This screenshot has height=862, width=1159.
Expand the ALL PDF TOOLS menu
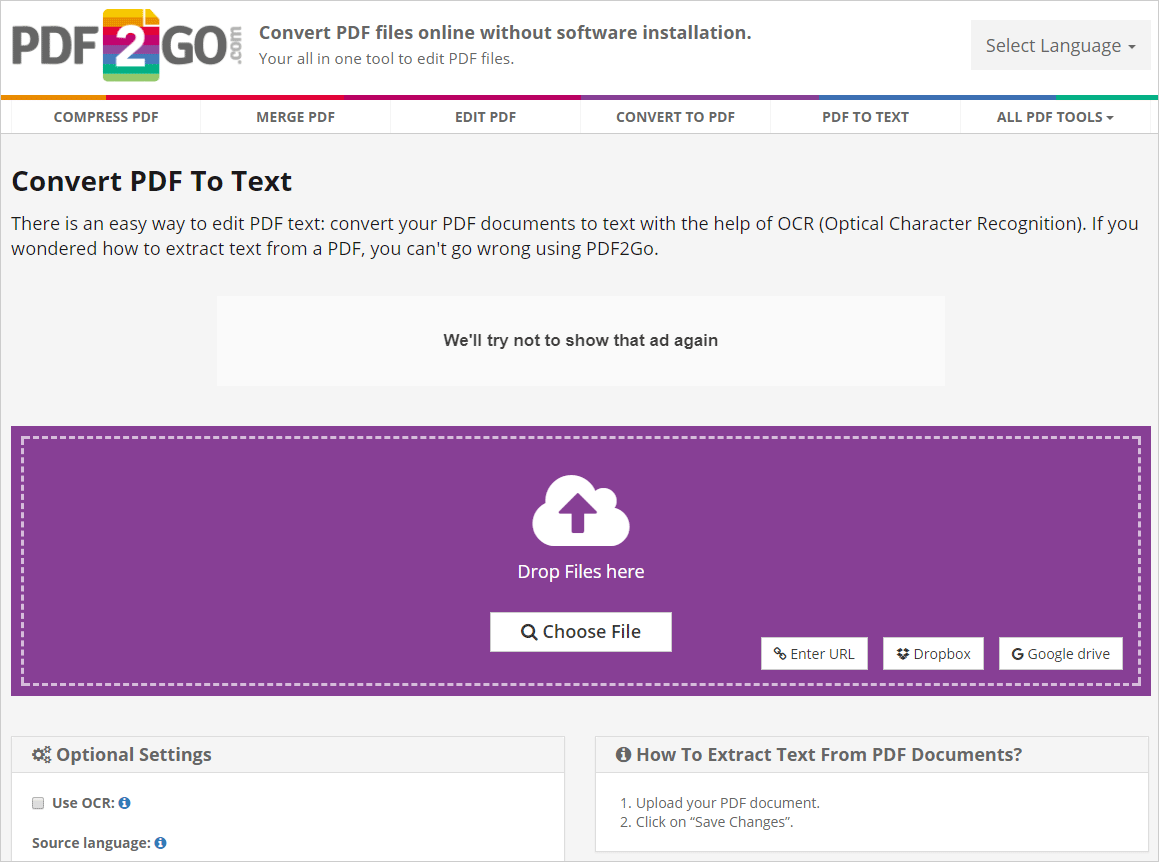pyautogui.click(x=1055, y=117)
